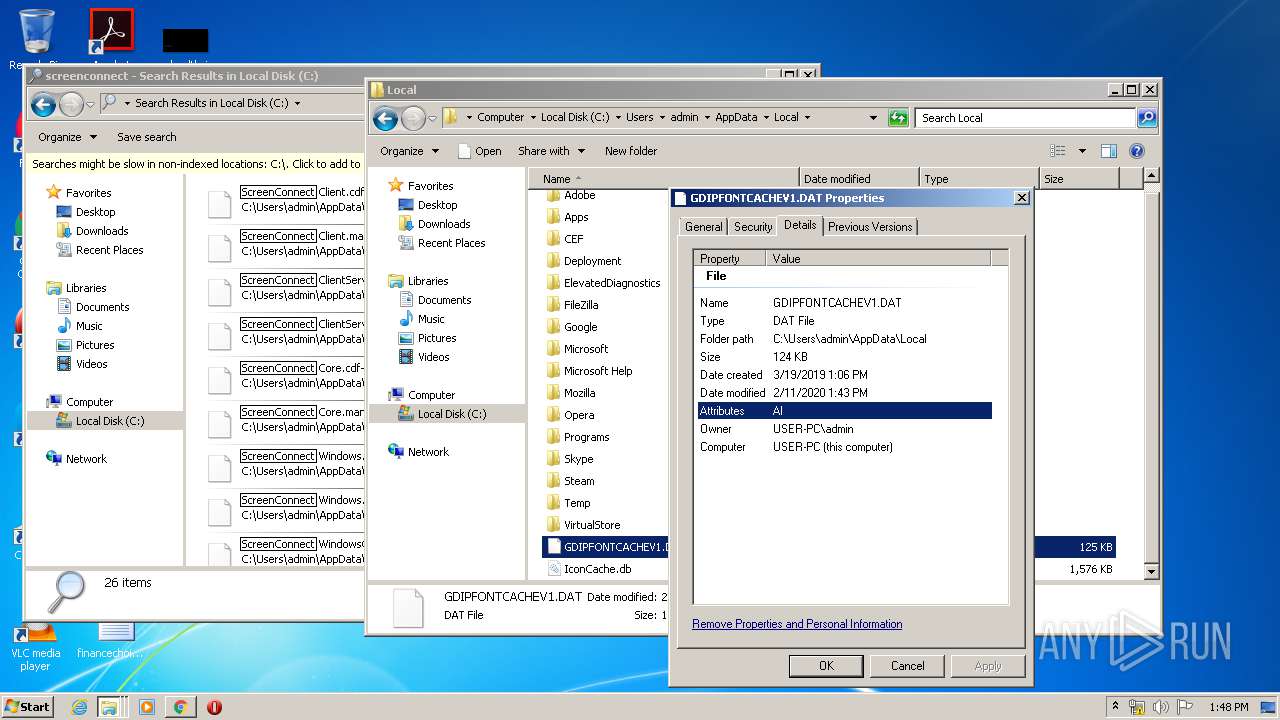This screenshot has width=1280, height=720.
Task: Click New folder in Local window
Action: click(x=631, y=151)
